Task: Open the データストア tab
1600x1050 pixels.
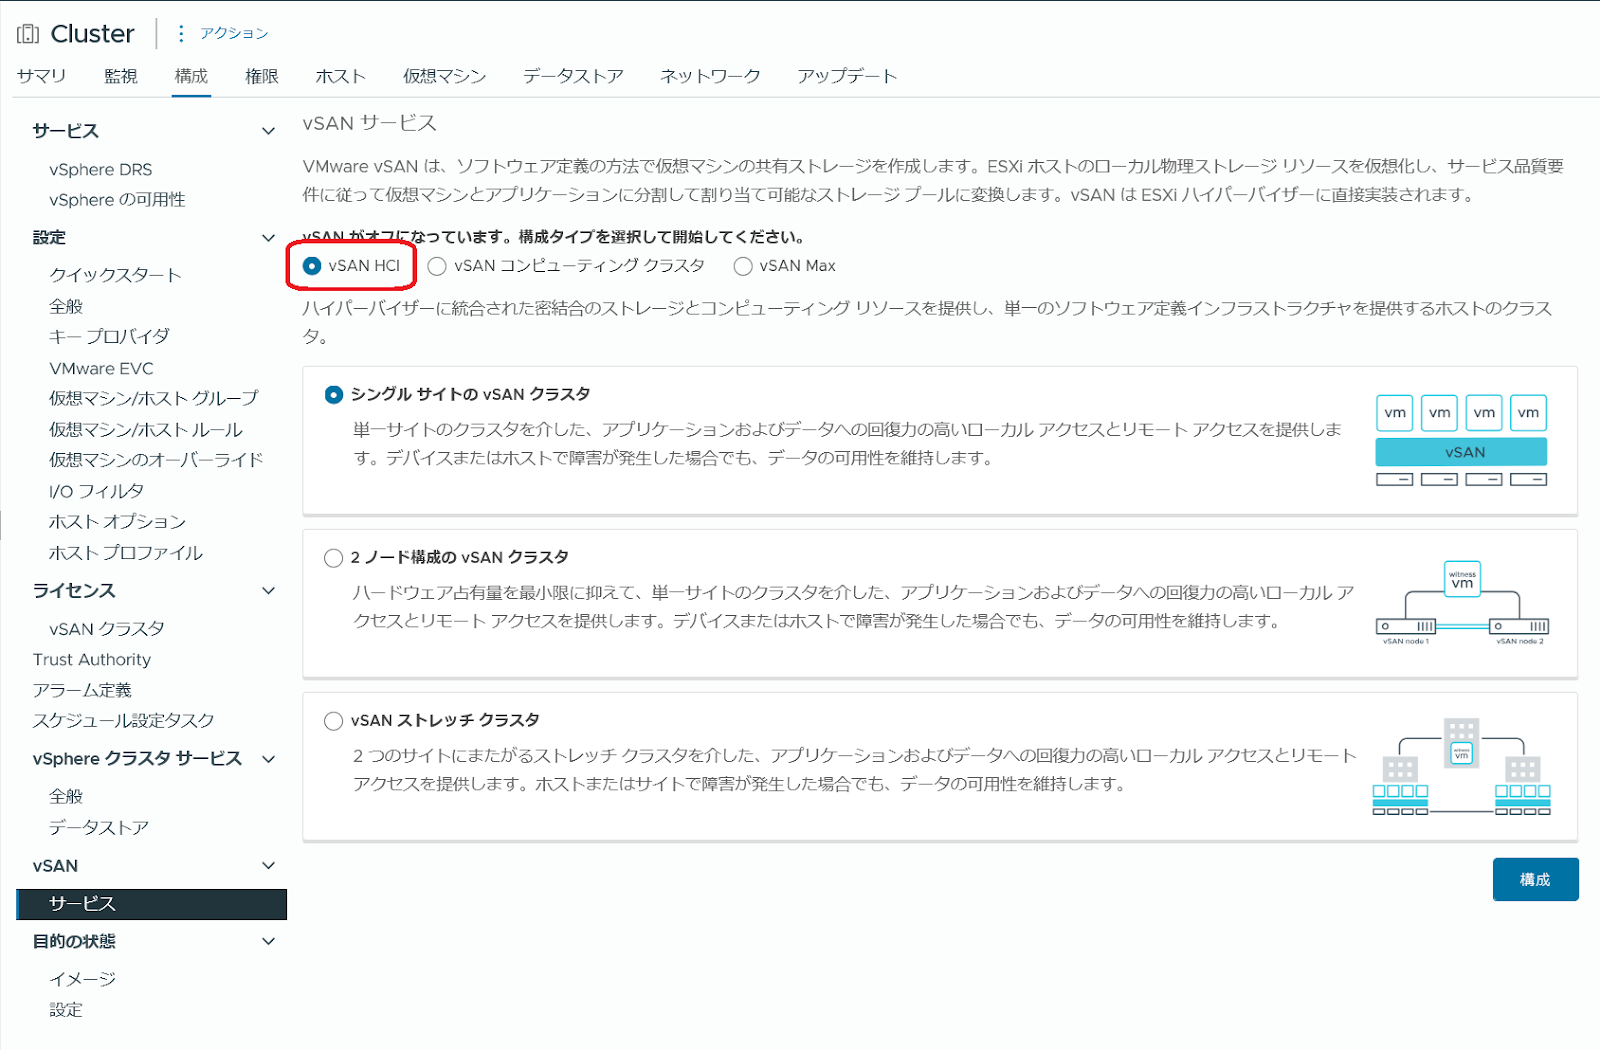Action: (573, 76)
